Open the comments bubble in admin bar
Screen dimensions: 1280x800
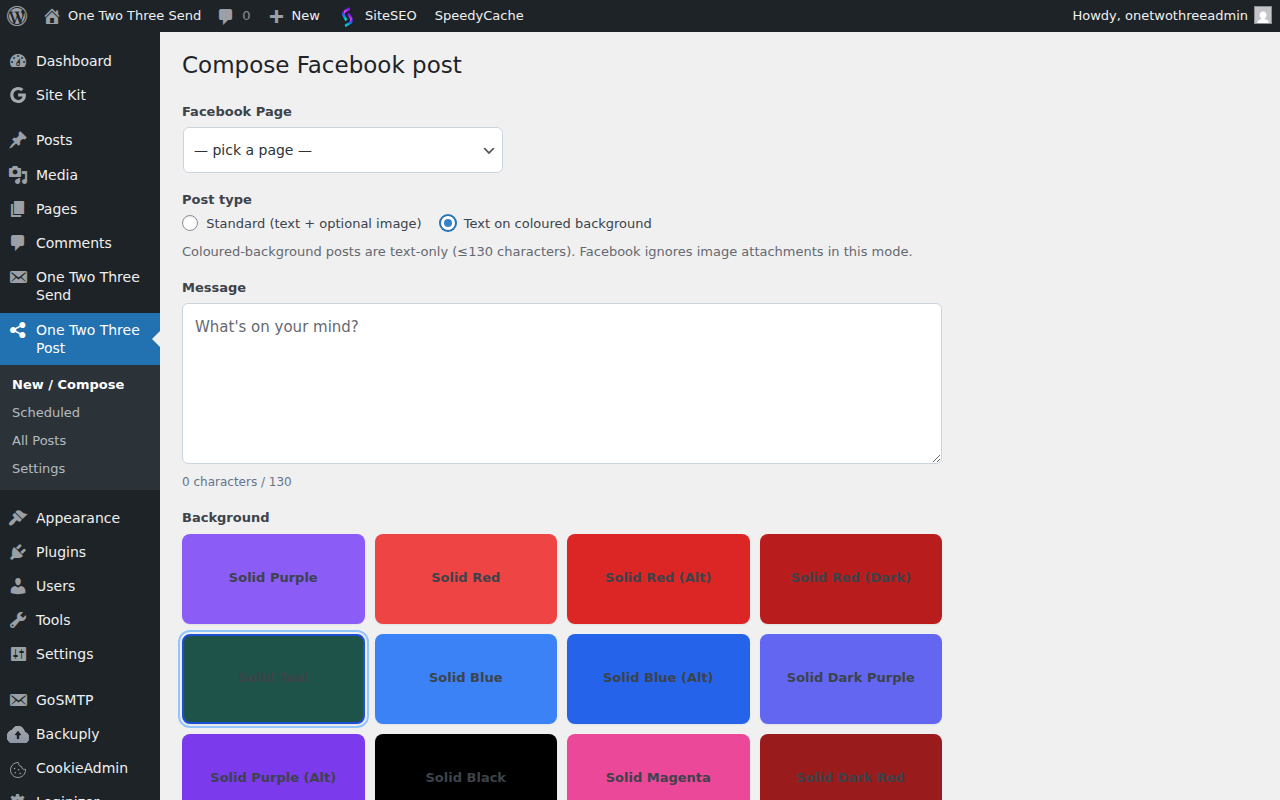click(x=226, y=16)
